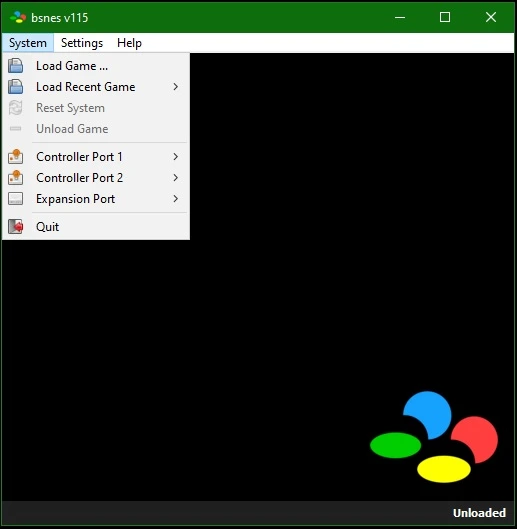Click the red Quit exit icon
This screenshot has height=529, width=517.
16,226
